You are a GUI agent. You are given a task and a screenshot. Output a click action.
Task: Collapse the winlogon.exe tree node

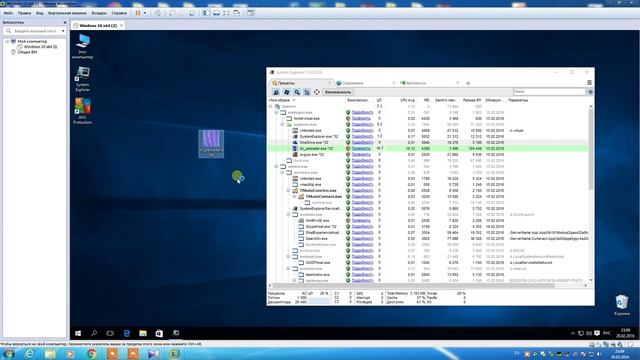276,112
